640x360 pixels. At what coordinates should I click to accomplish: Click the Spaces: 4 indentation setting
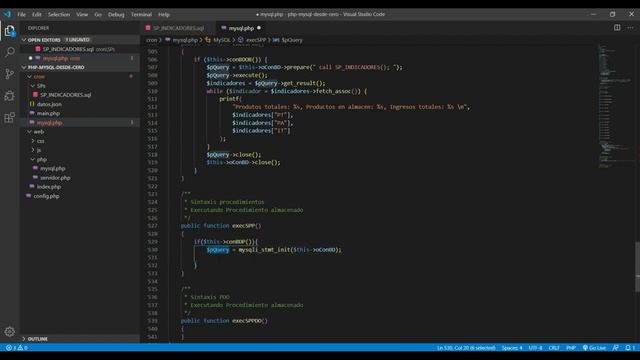[x=512, y=348]
